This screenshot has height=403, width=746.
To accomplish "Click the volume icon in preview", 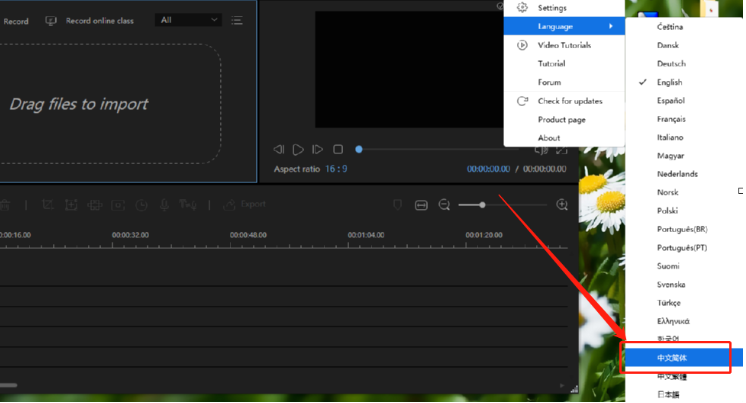I will (x=540, y=150).
